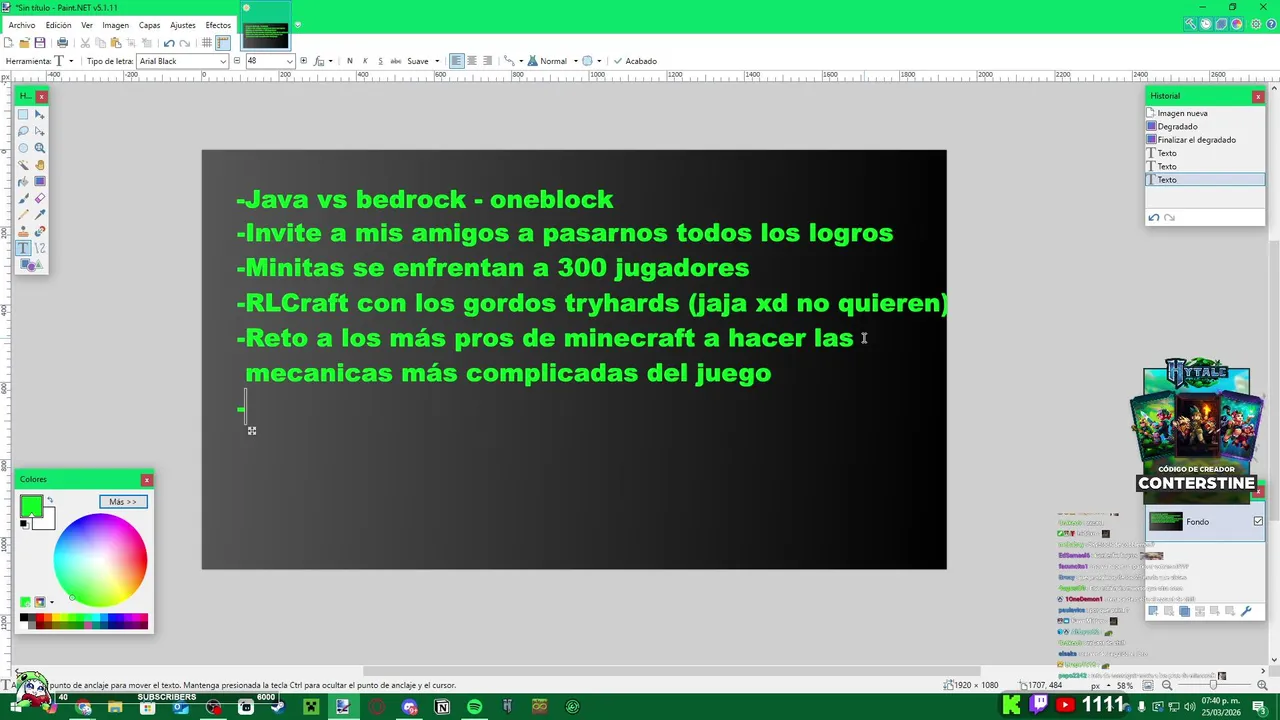Click the primary green color swatch
This screenshot has height=720, width=1280.
coord(30,506)
